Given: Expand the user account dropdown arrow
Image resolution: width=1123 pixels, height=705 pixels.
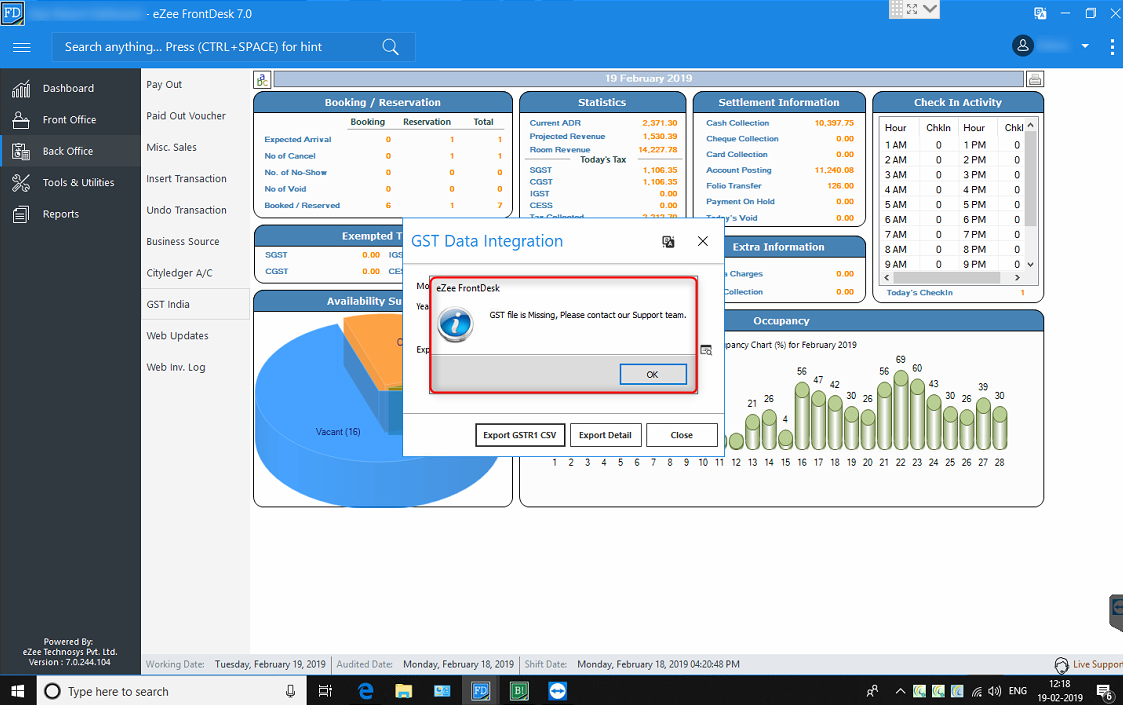Looking at the screenshot, I should click(x=1085, y=46).
